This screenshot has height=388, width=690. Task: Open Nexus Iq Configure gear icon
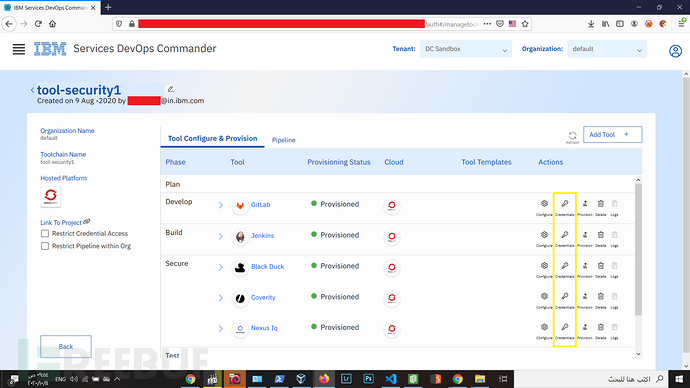click(x=544, y=327)
